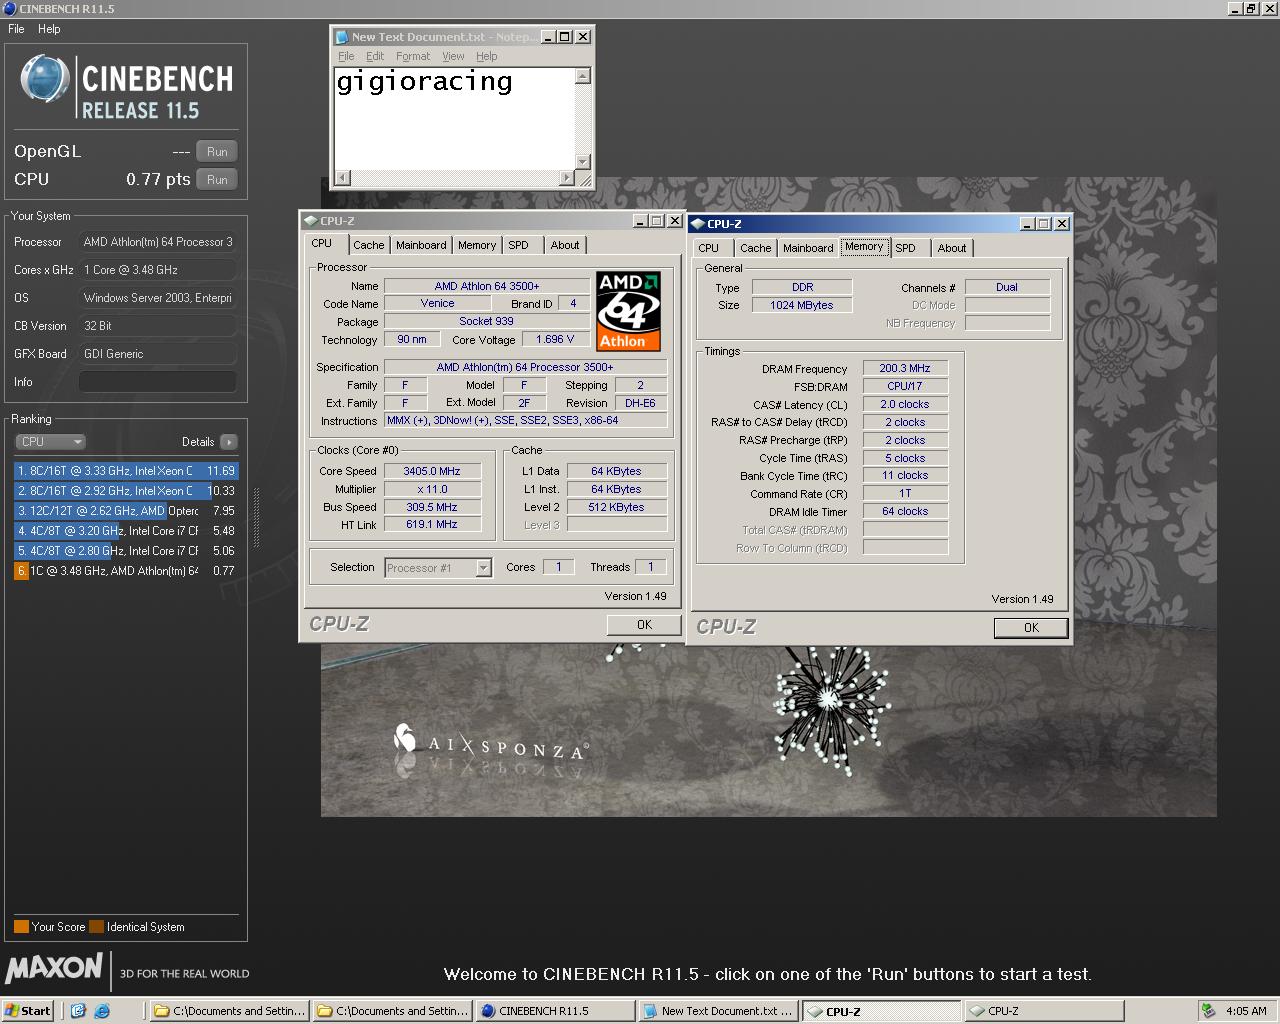Click the taskbar clock showing 4:05 AM
The height and width of the screenshot is (1024, 1280).
click(1246, 1011)
